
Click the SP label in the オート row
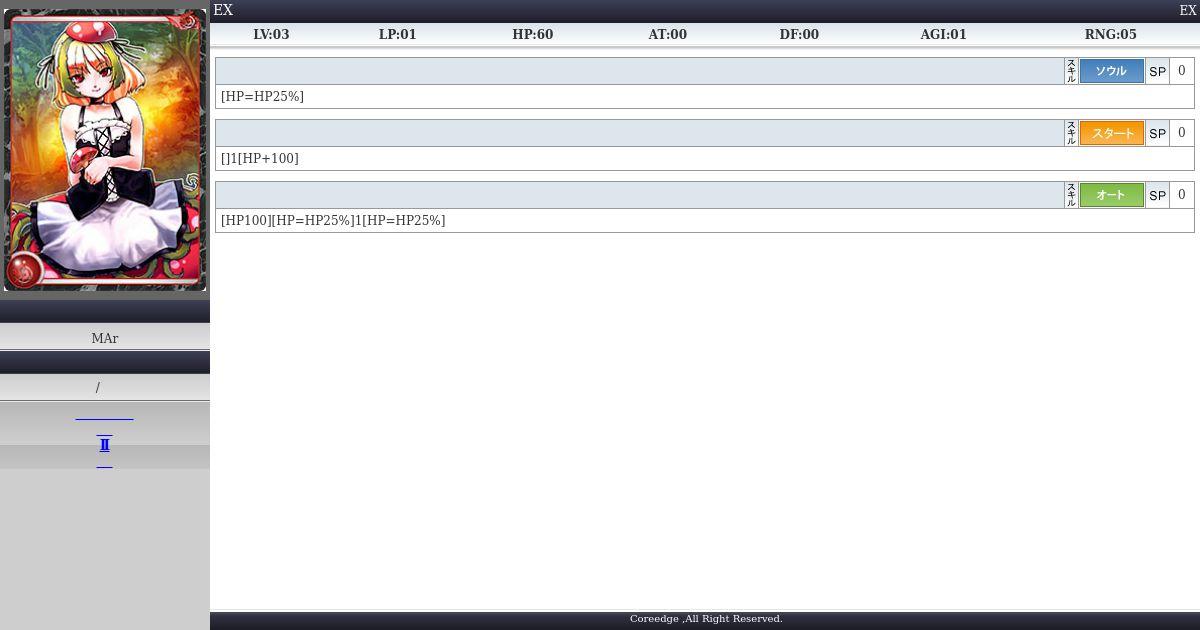point(1157,195)
